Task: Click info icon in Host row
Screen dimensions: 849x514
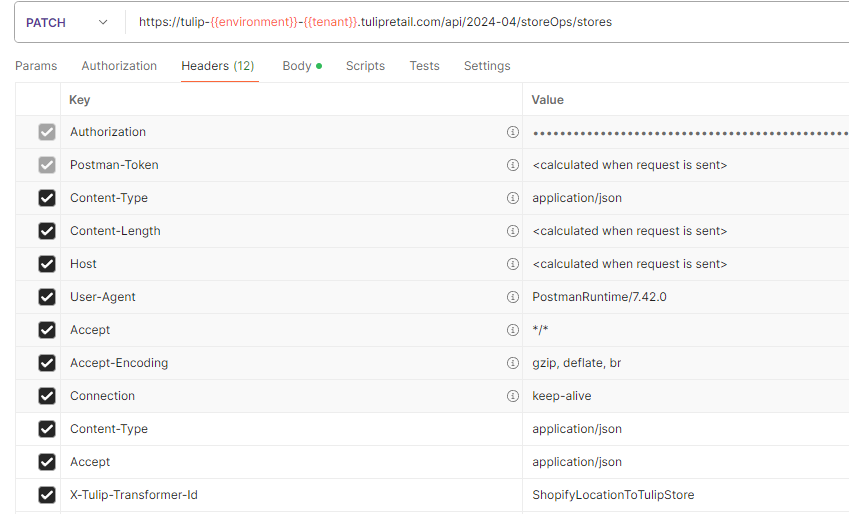Action: click(x=512, y=264)
